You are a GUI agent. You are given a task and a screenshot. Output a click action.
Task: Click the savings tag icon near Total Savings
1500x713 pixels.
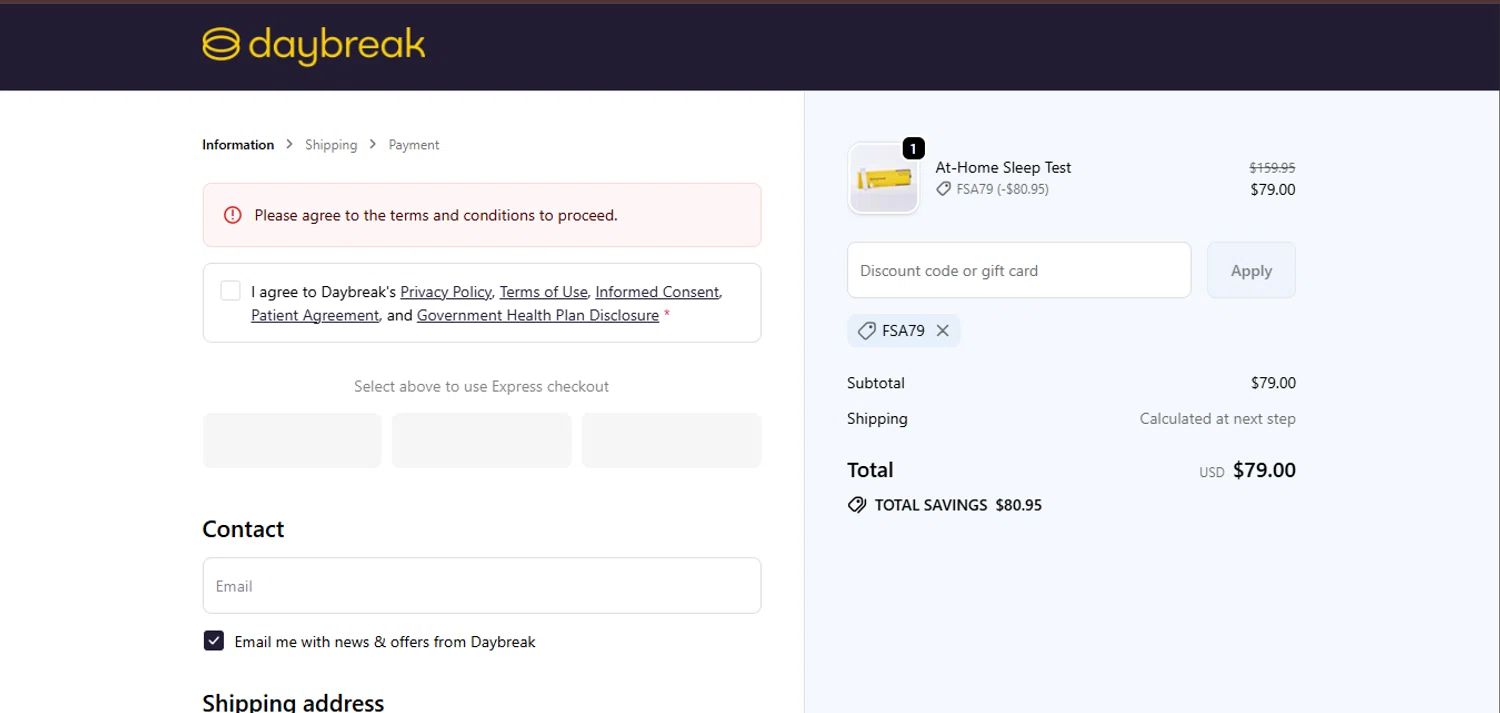(x=857, y=505)
